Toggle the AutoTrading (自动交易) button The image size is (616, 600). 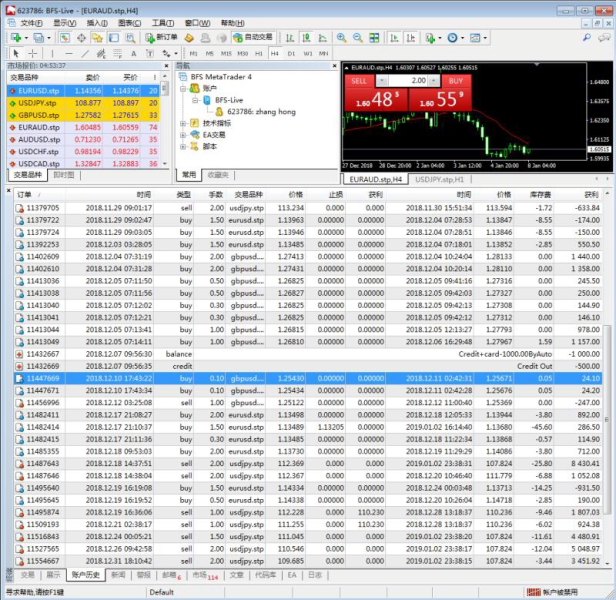point(254,37)
